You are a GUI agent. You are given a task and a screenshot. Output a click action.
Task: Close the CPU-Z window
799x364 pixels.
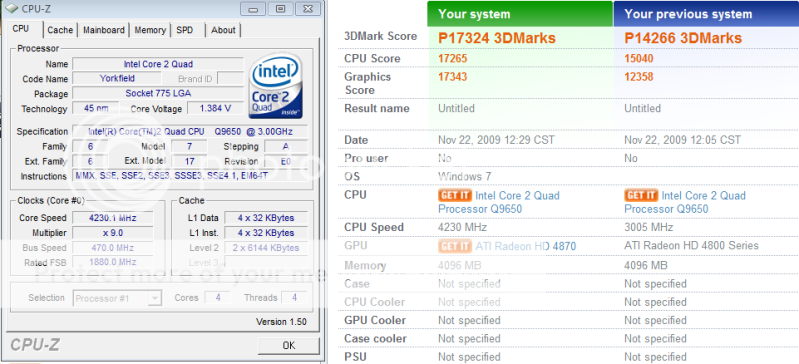pos(308,9)
